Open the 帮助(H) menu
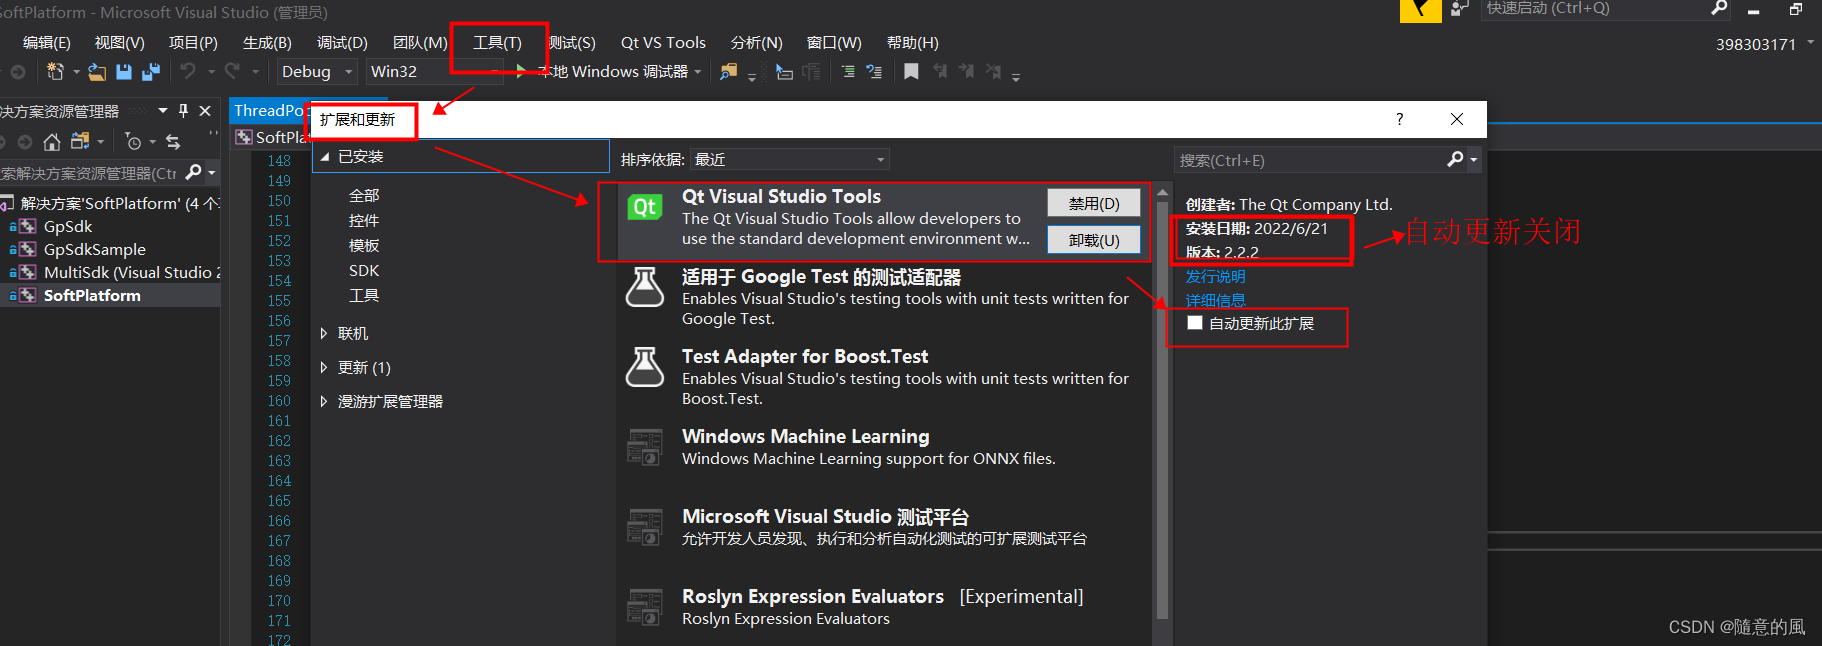 click(x=912, y=43)
